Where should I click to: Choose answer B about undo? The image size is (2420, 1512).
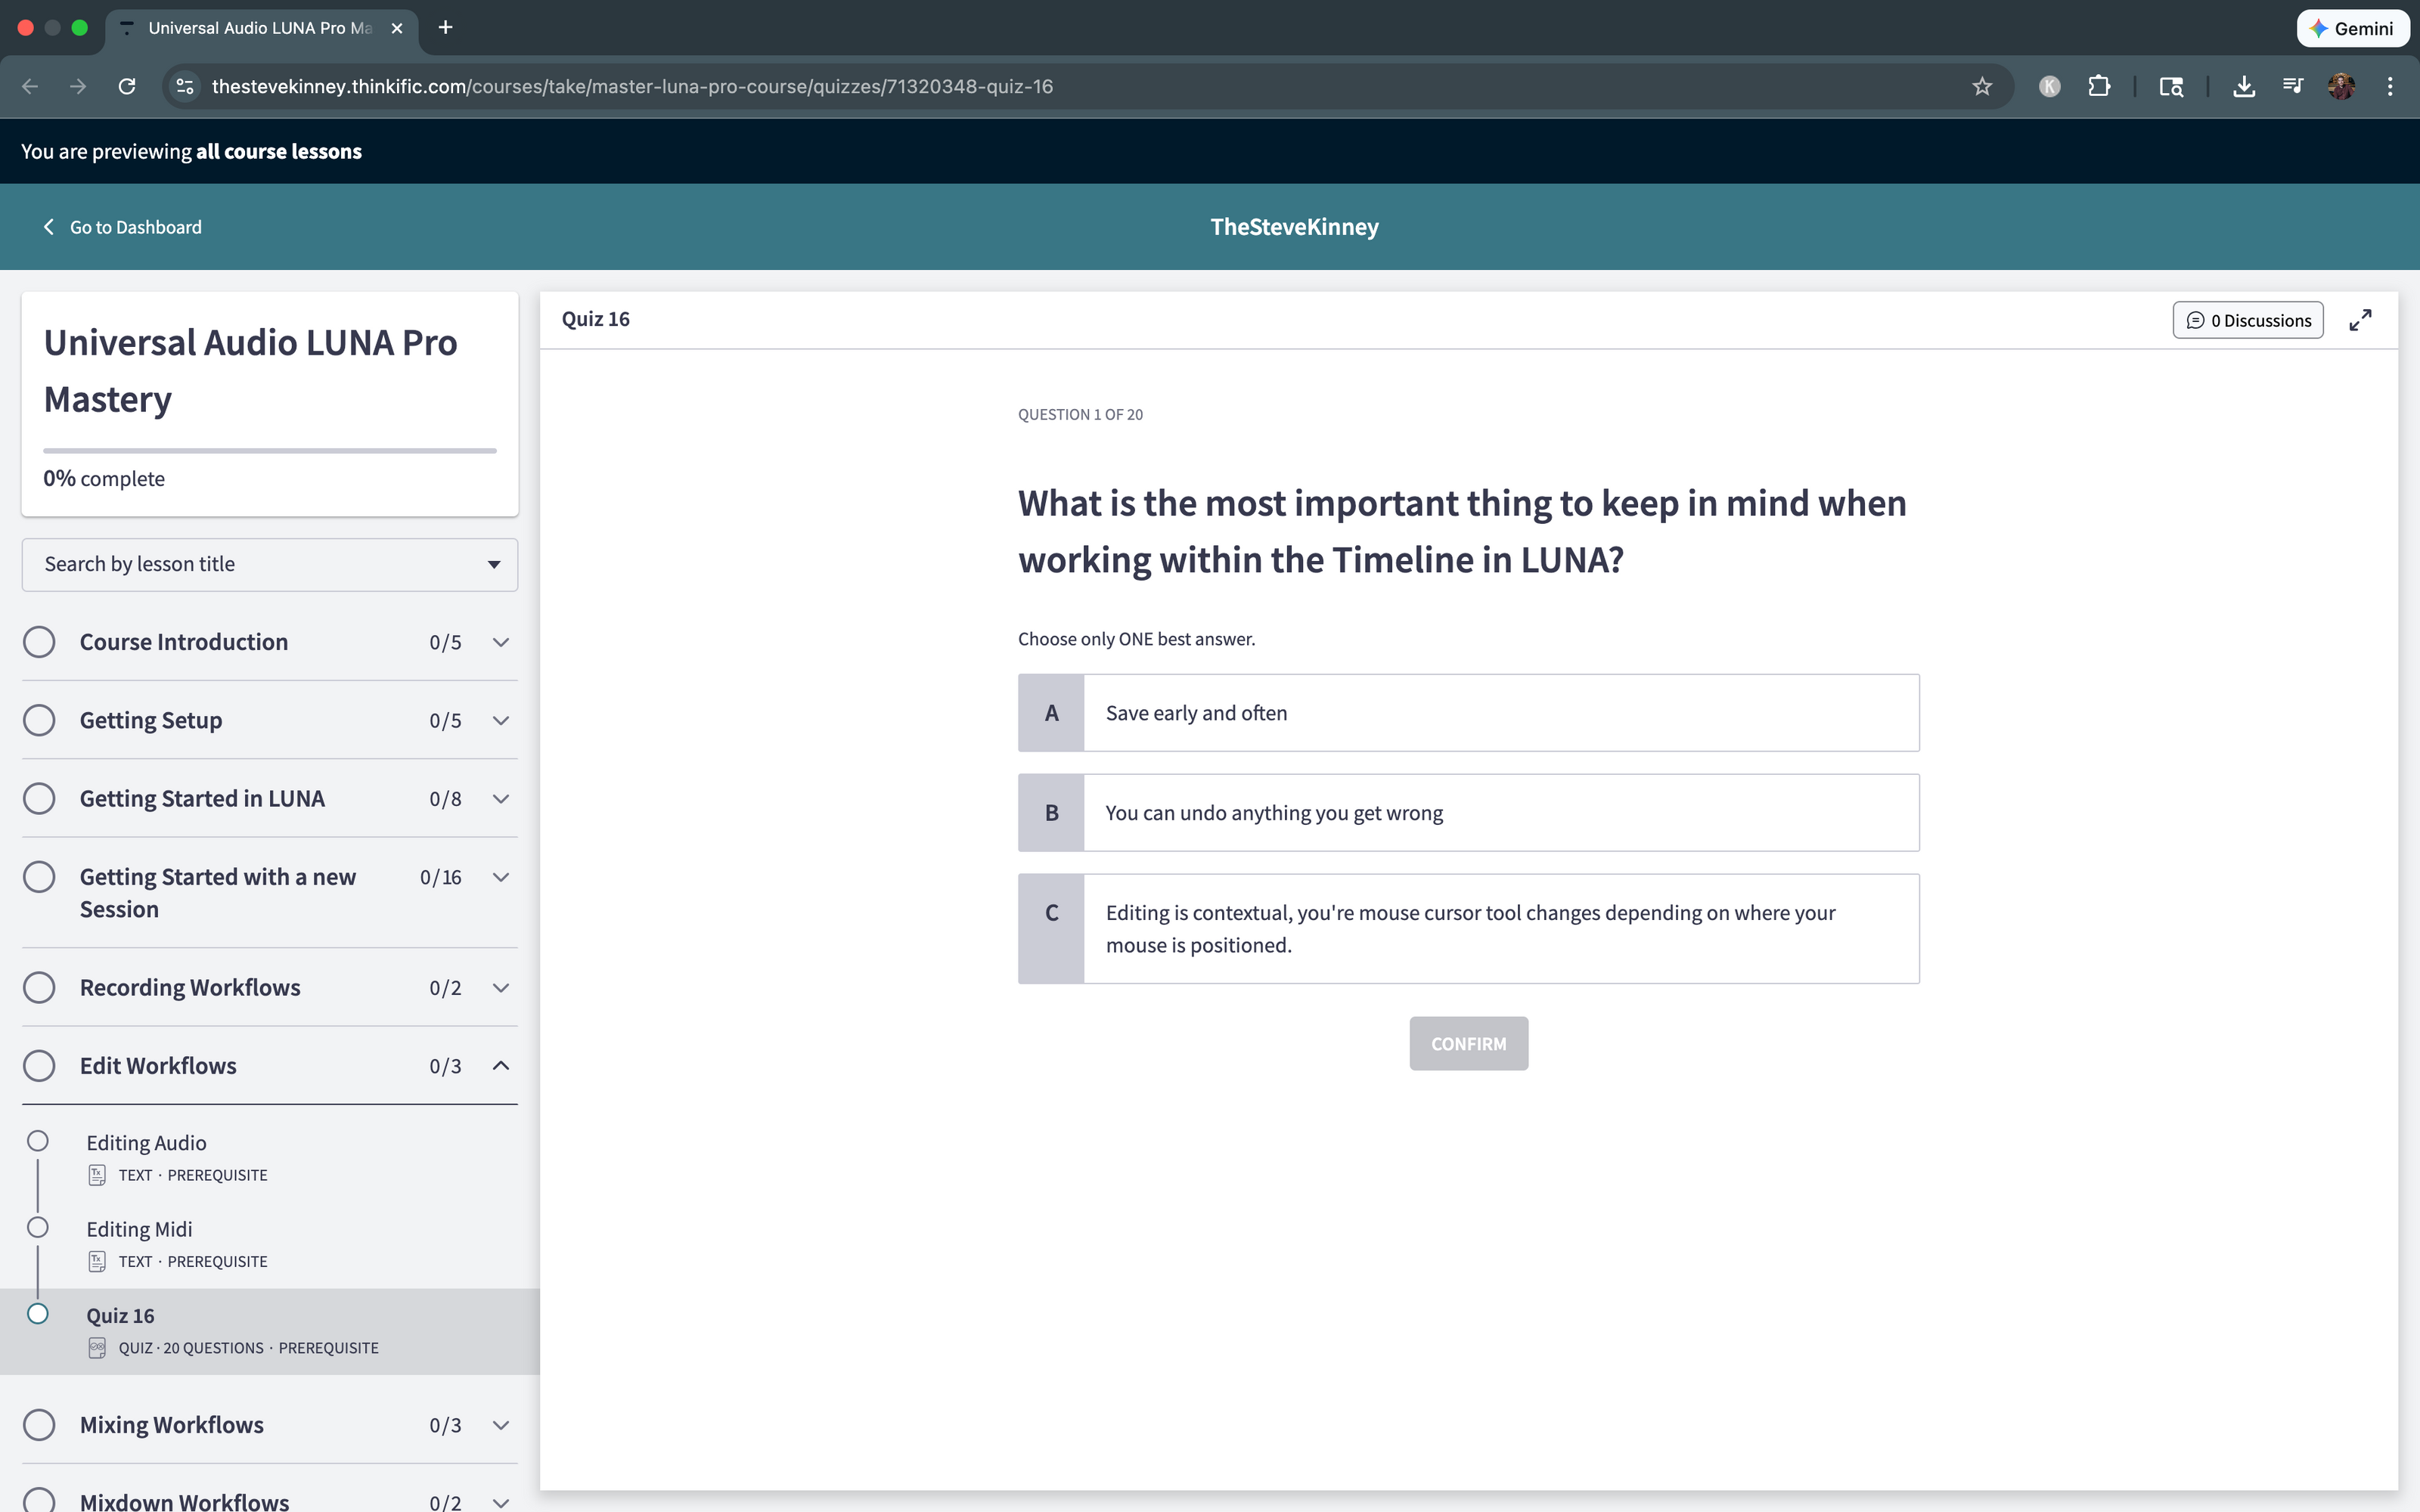pos(1468,813)
